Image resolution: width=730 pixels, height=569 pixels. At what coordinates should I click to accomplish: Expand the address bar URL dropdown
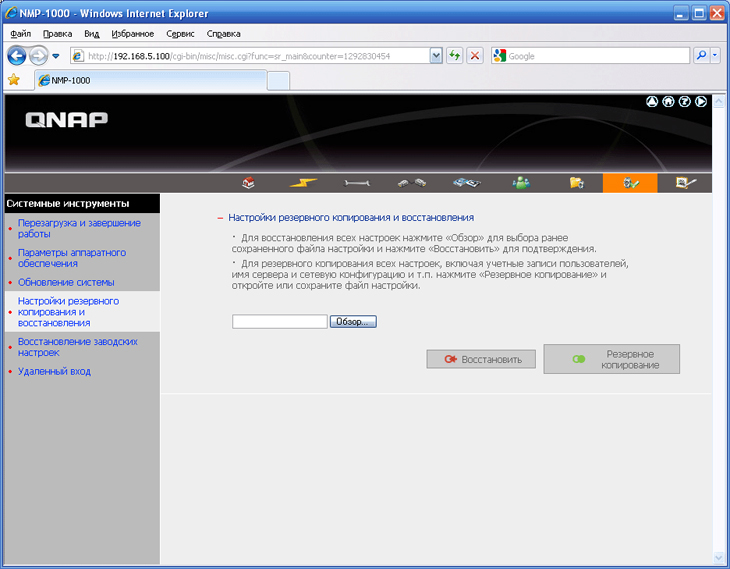(x=436, y=56)
